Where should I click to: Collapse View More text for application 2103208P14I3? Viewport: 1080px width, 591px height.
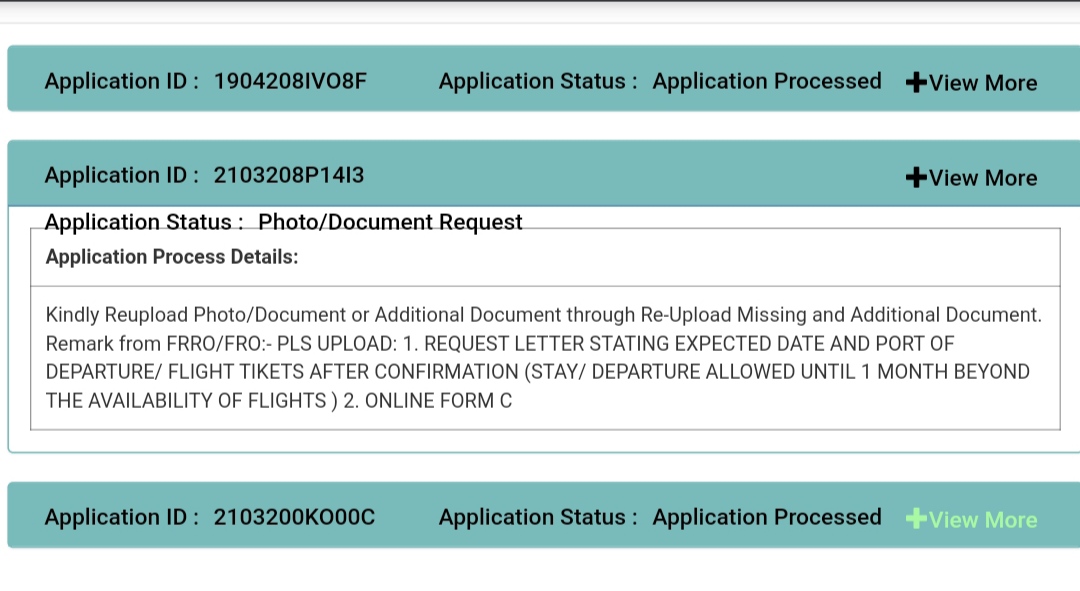coord(983,178)
